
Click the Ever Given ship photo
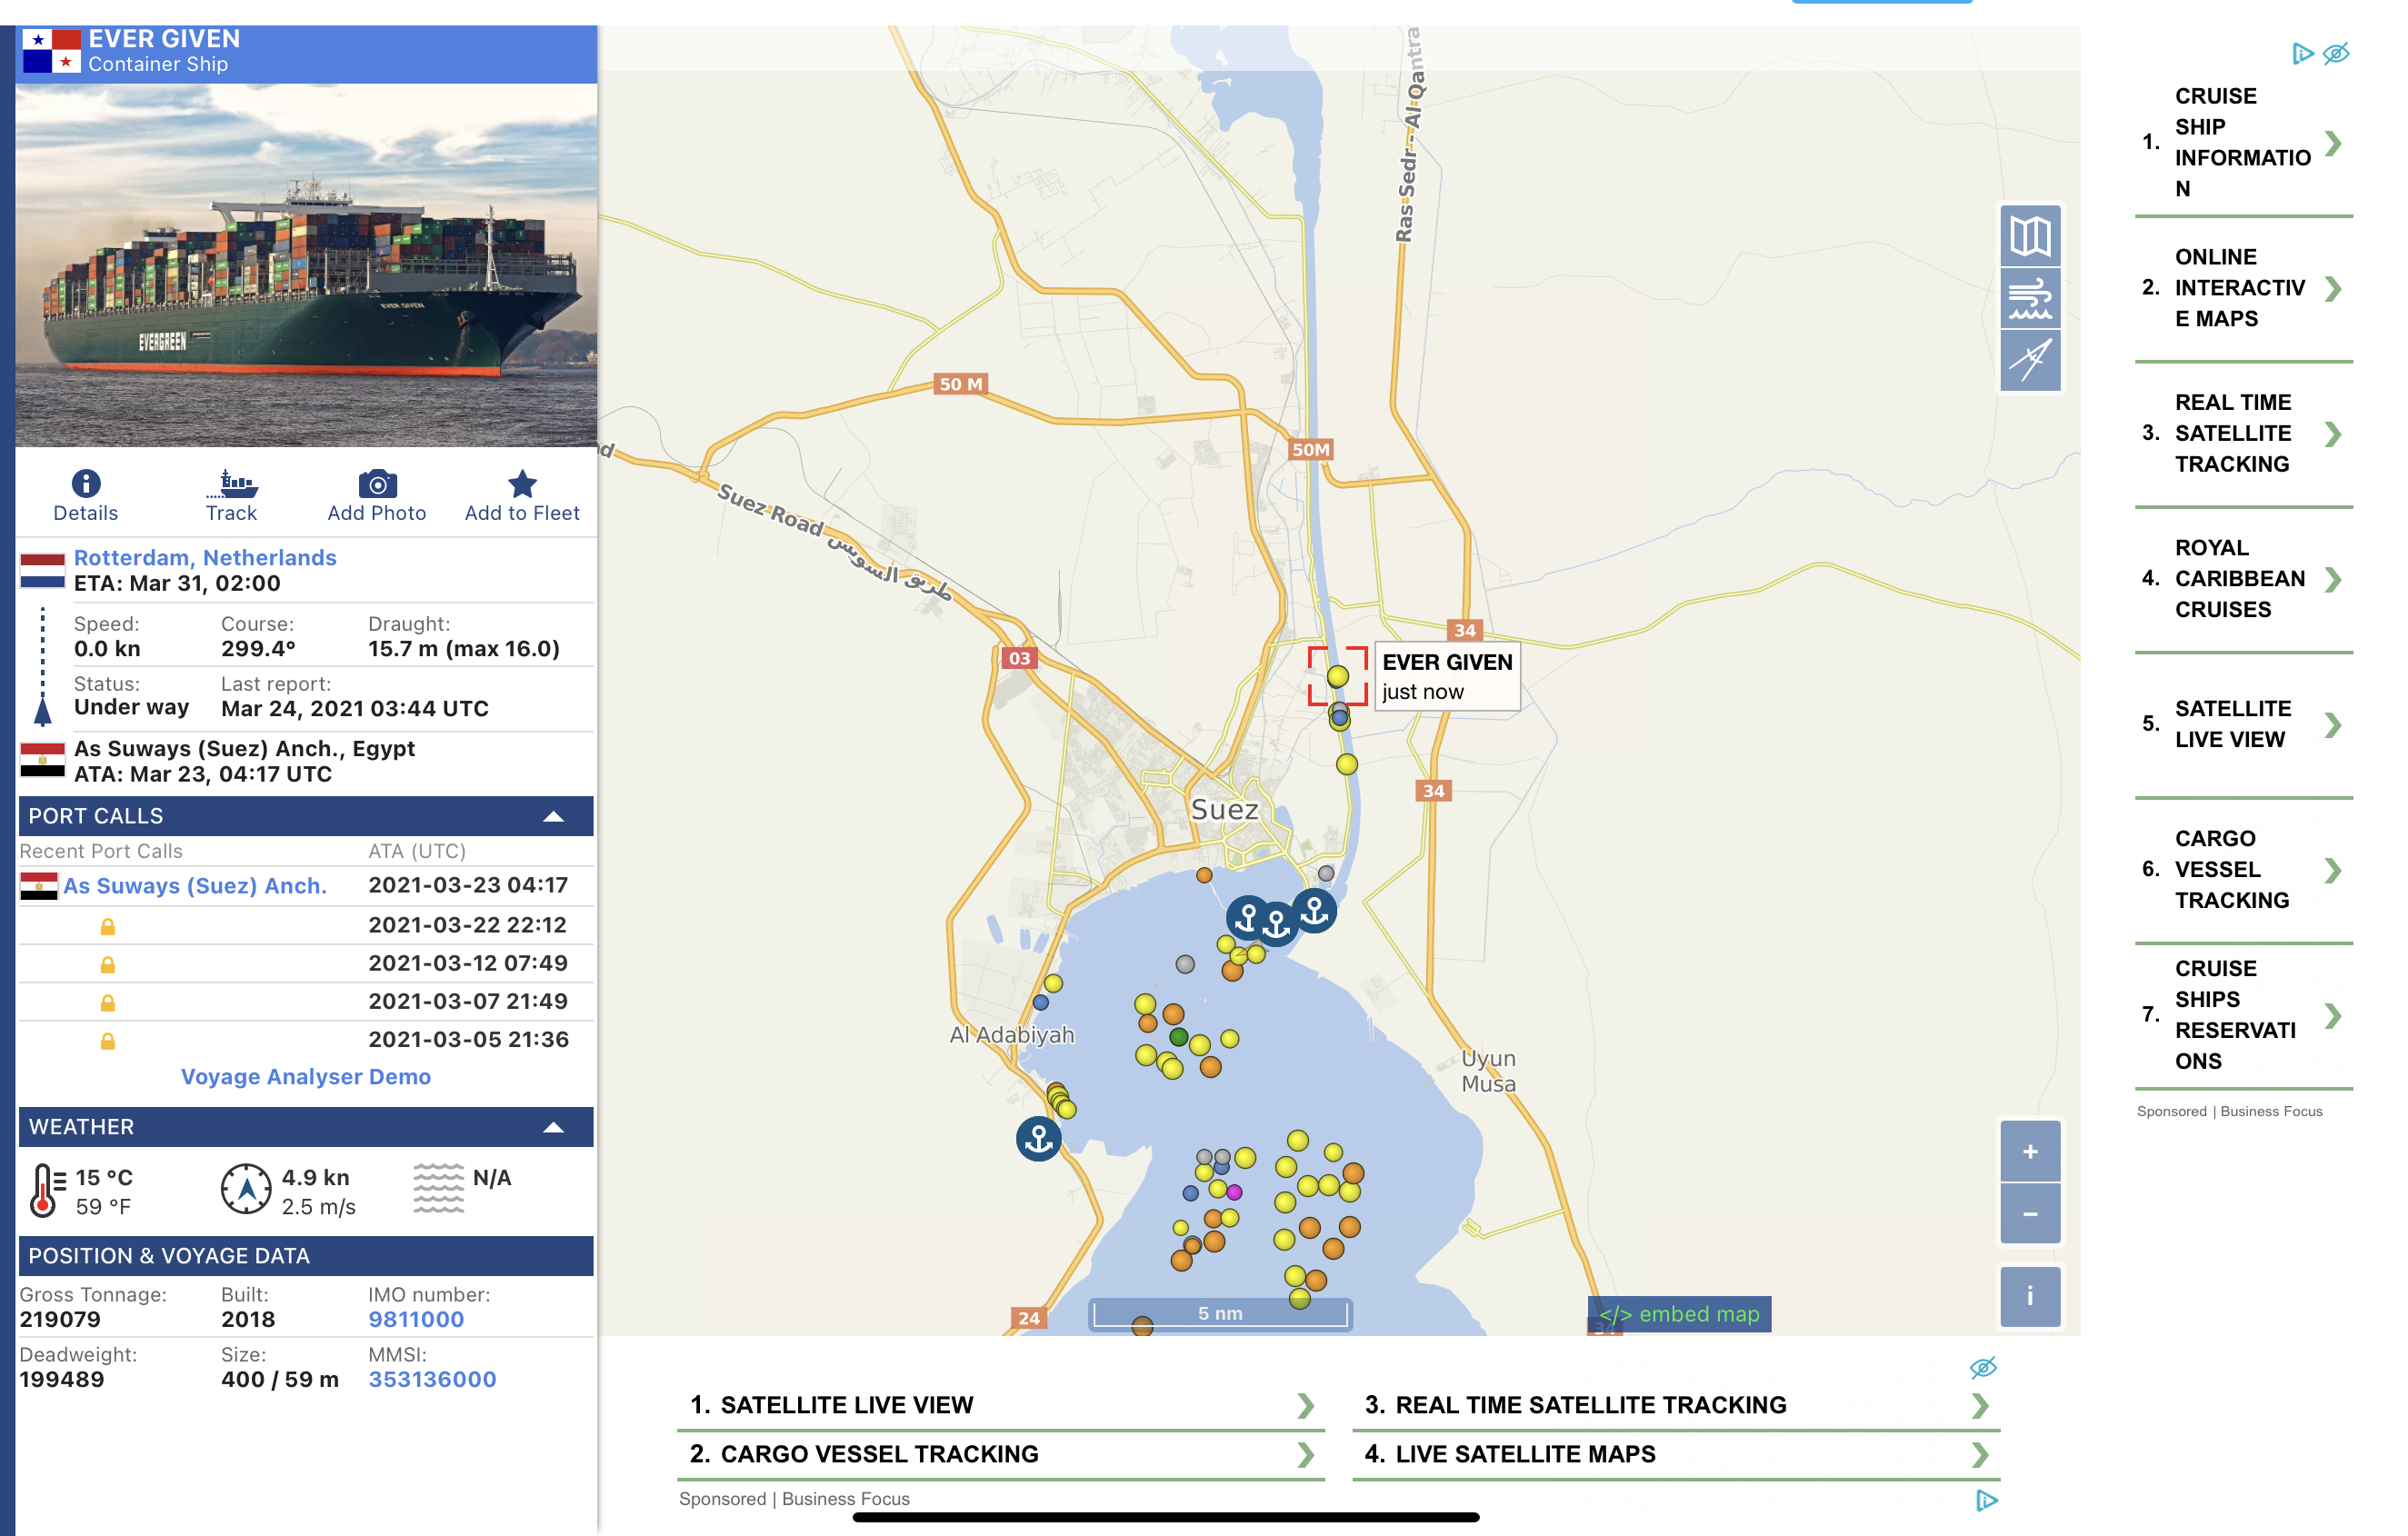[306, 265]
